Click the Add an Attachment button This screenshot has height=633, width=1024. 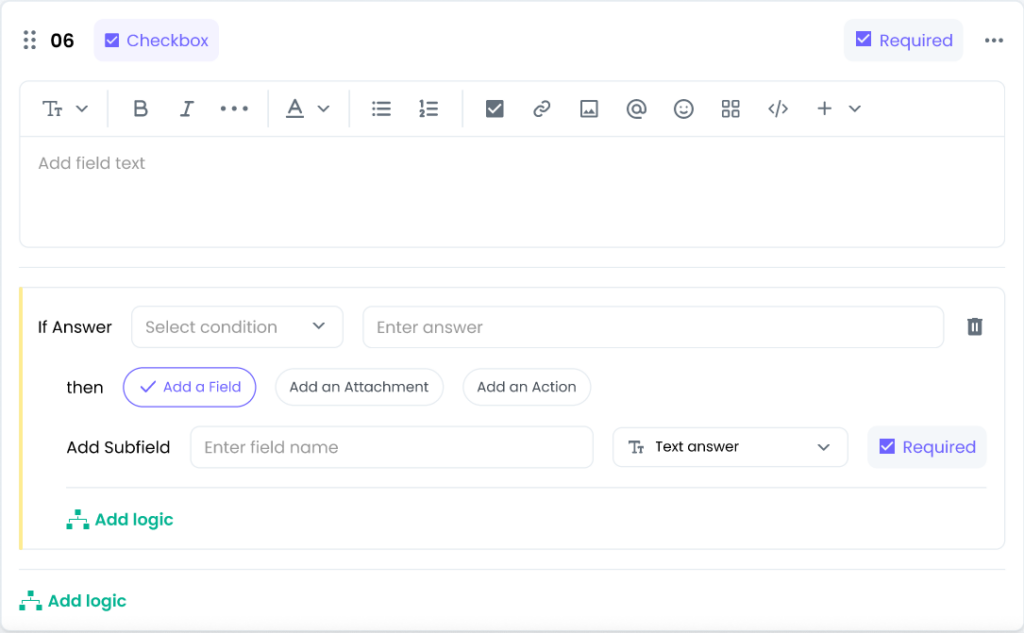point(359,387)
